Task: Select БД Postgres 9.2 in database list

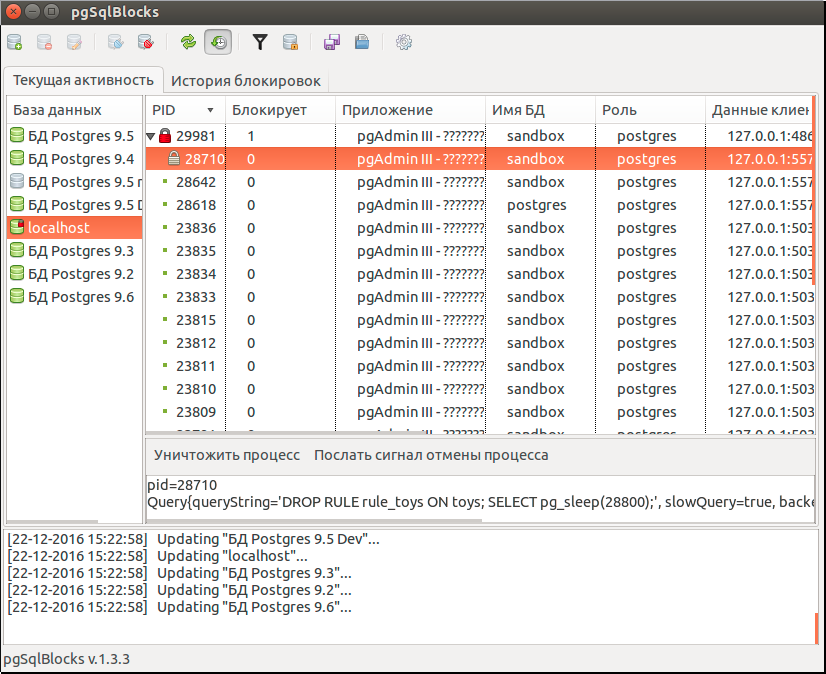Action: 75,274
